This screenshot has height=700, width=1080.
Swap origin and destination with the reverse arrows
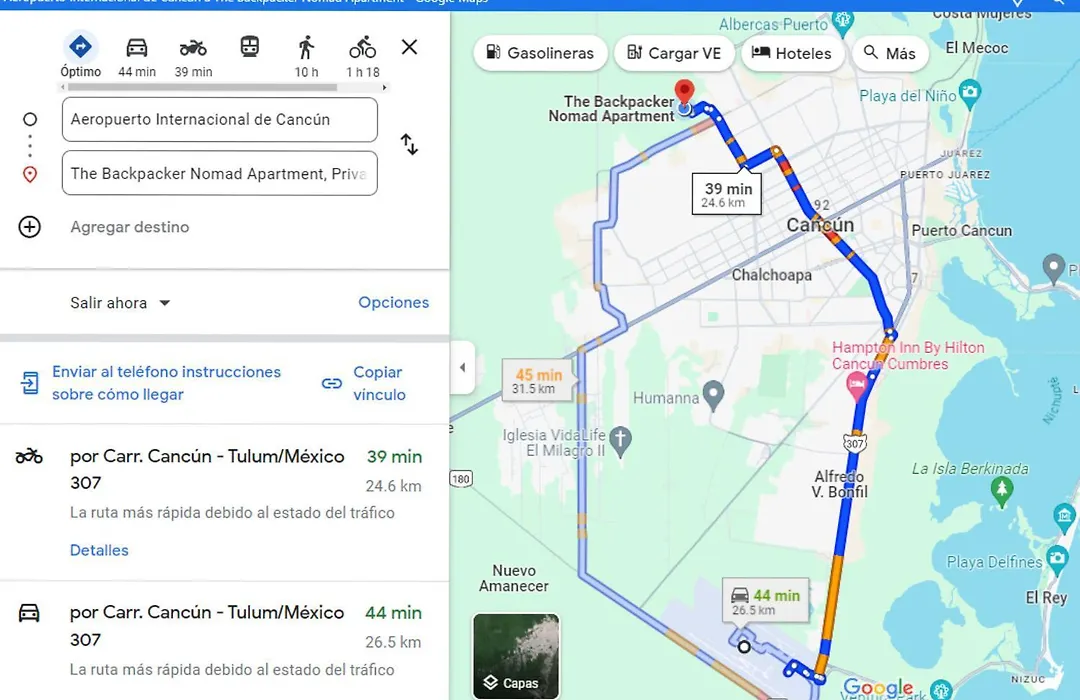coord(409,144)
